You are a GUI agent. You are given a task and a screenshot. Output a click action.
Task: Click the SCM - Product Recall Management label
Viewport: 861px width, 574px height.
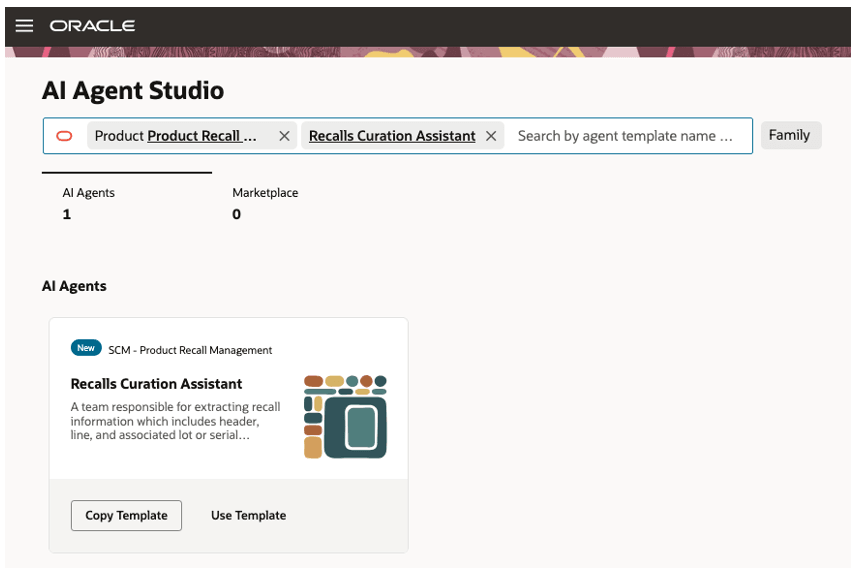point(190,350)
